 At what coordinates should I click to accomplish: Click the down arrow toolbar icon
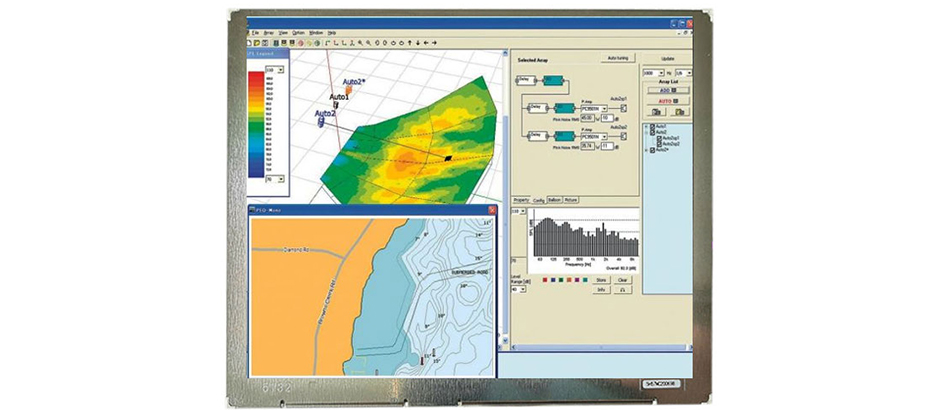point(418,43)
